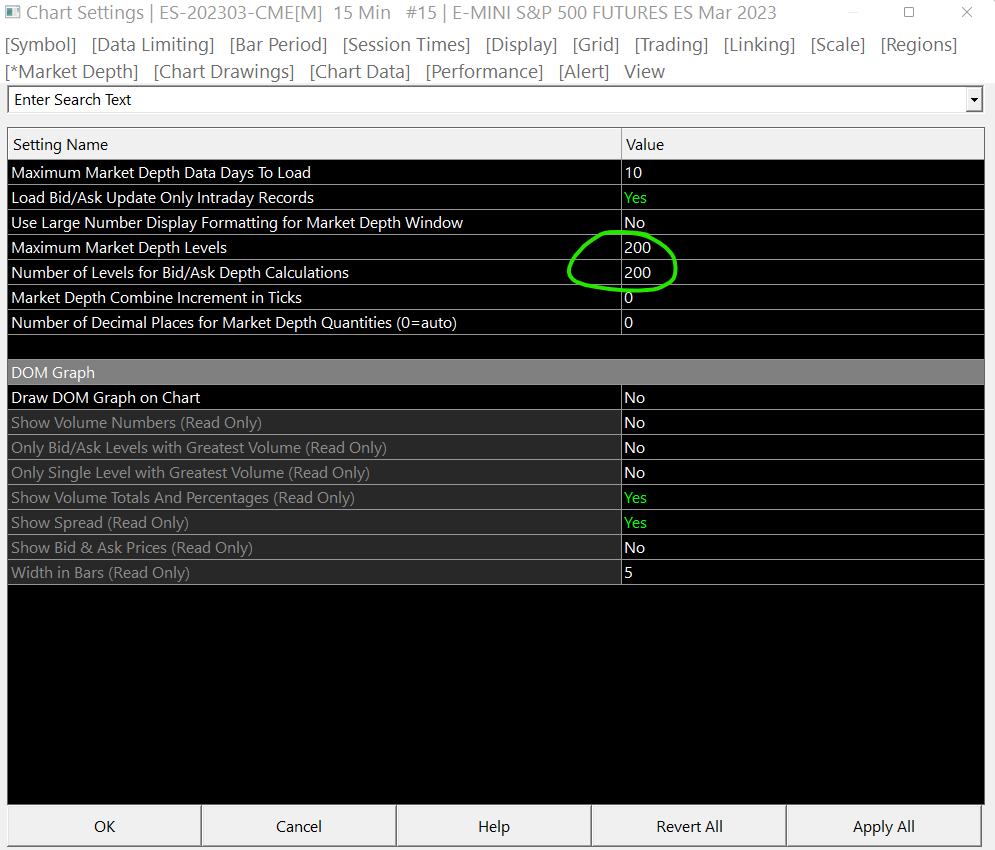Edit Maximum Market Depth Data Days value 10
This screenshot has height=850, width=995.
(803, 173)
